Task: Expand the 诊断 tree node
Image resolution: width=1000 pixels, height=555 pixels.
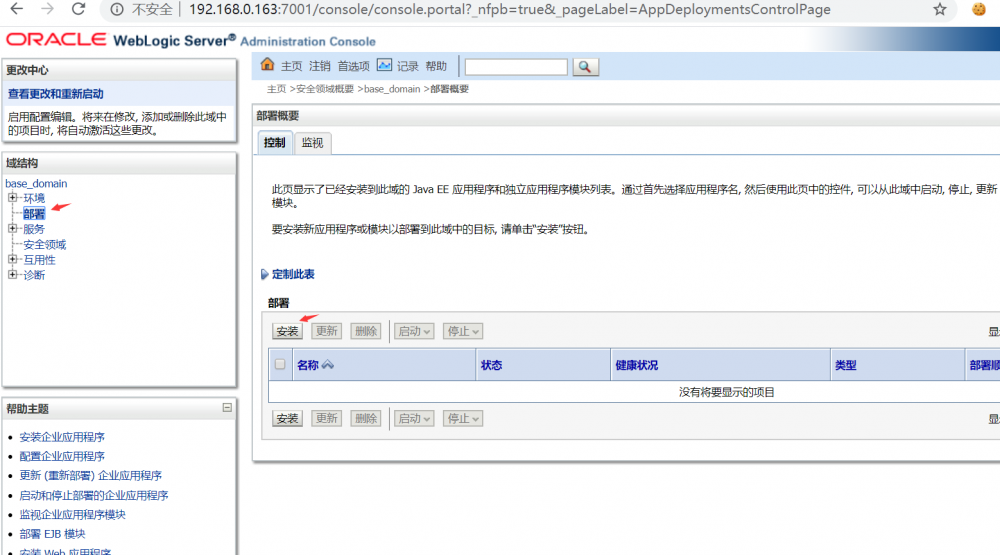Action: click(x=12, y=274)
